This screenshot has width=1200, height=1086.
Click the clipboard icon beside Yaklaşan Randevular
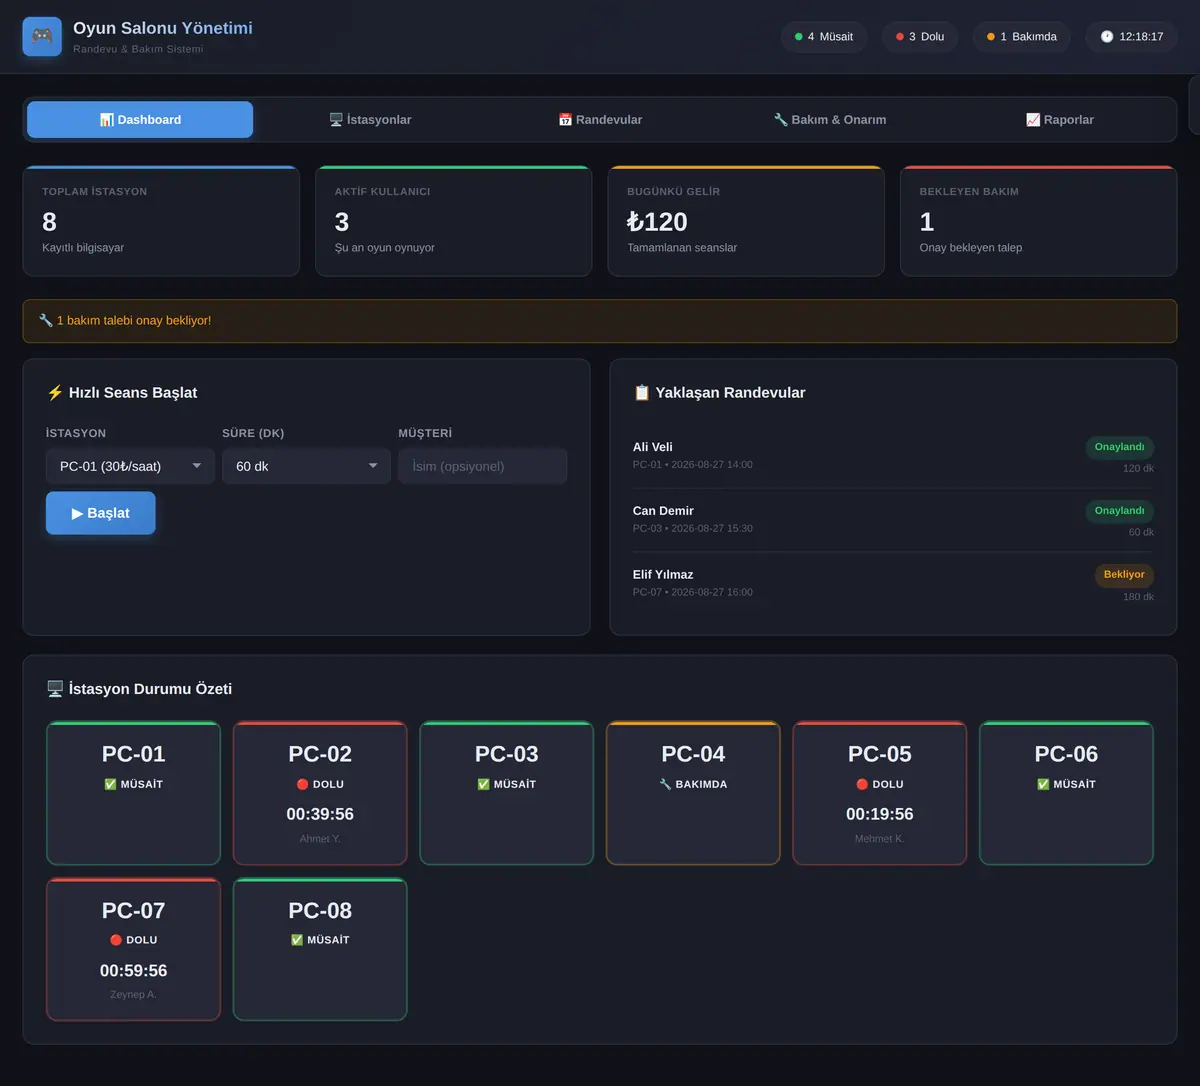pos(642,393)
